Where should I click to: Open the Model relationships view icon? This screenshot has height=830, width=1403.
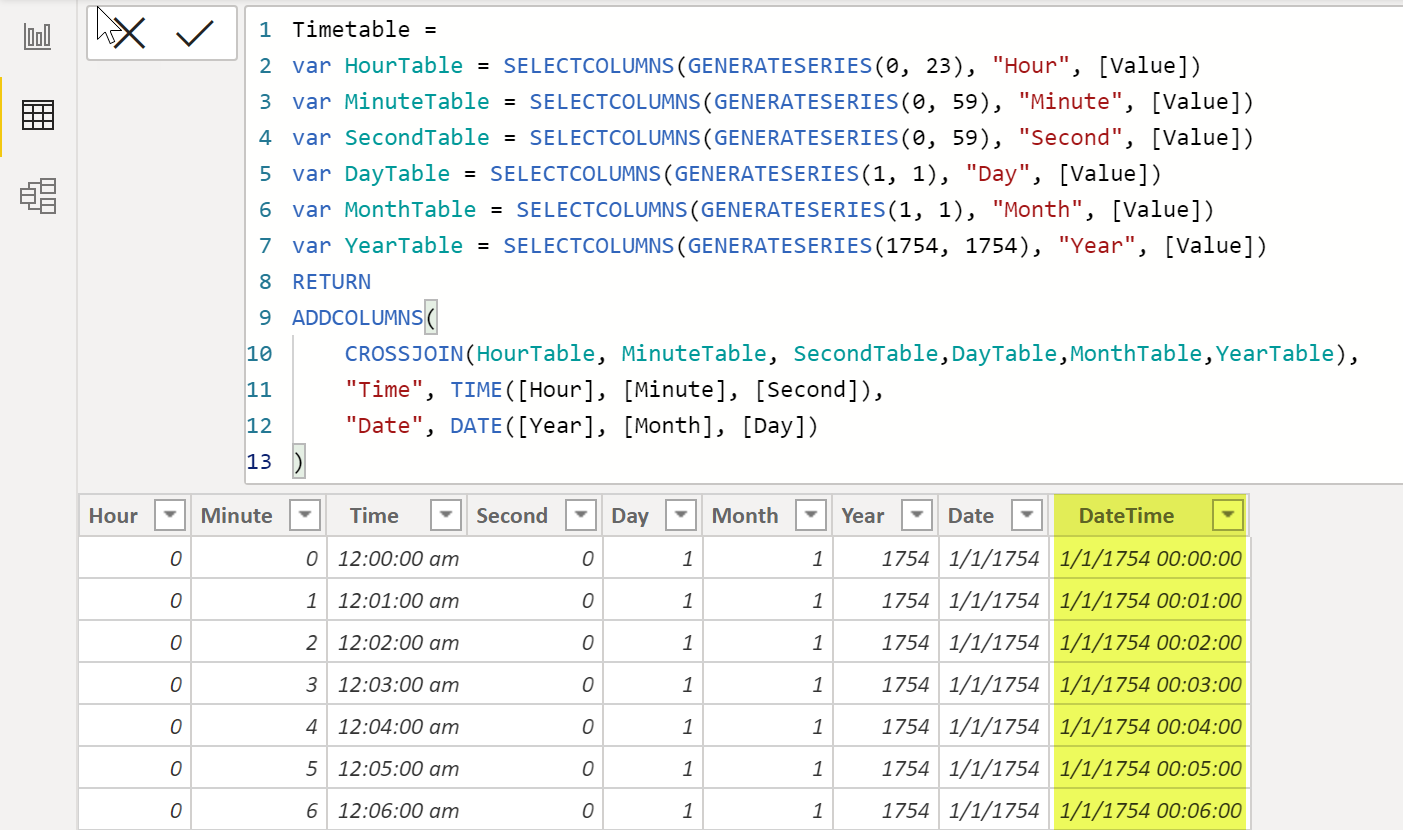point(38,196)
